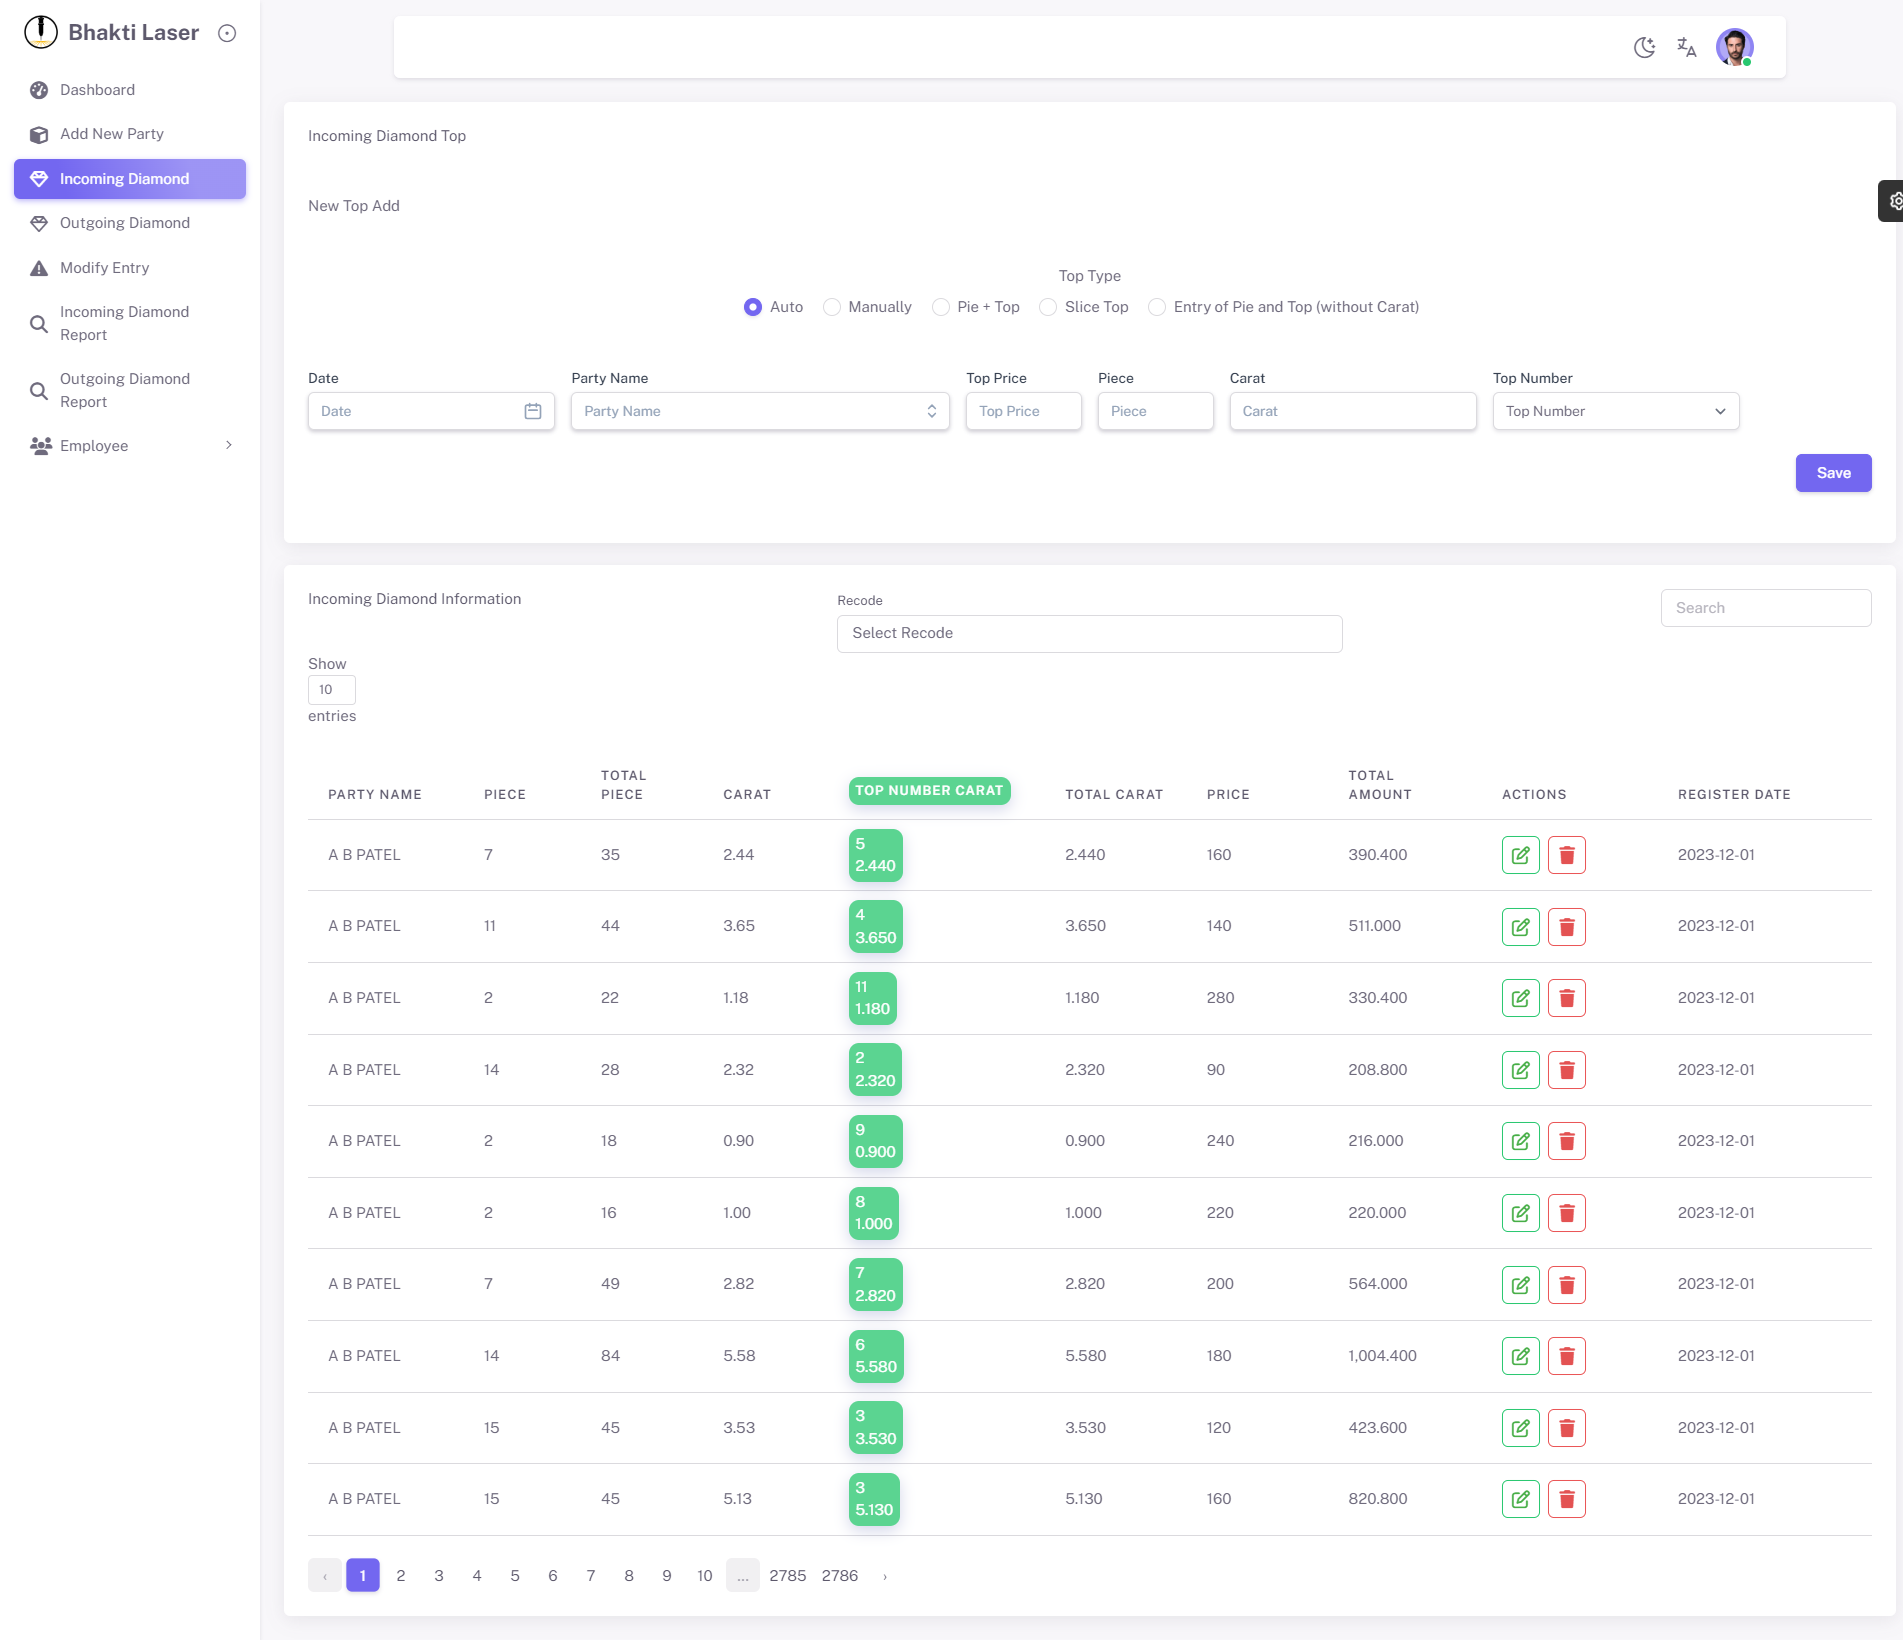The width and height of the screenshot is (1903, 1640).
Task: Open Outgoing Diamond in the sidebar
Action: (125, 223)
